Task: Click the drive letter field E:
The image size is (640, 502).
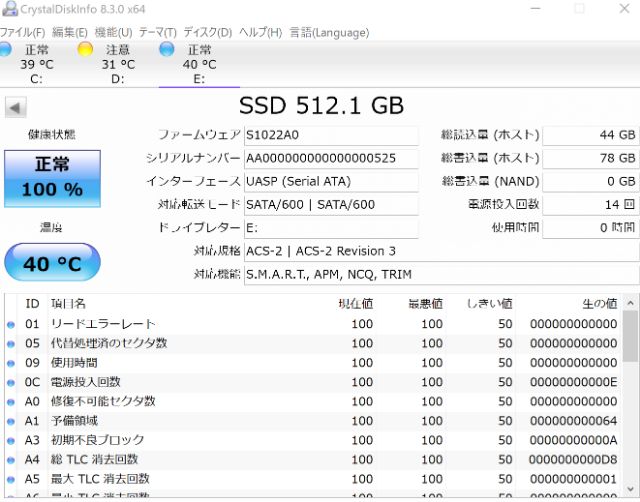Action: click(x=331, y=228)
